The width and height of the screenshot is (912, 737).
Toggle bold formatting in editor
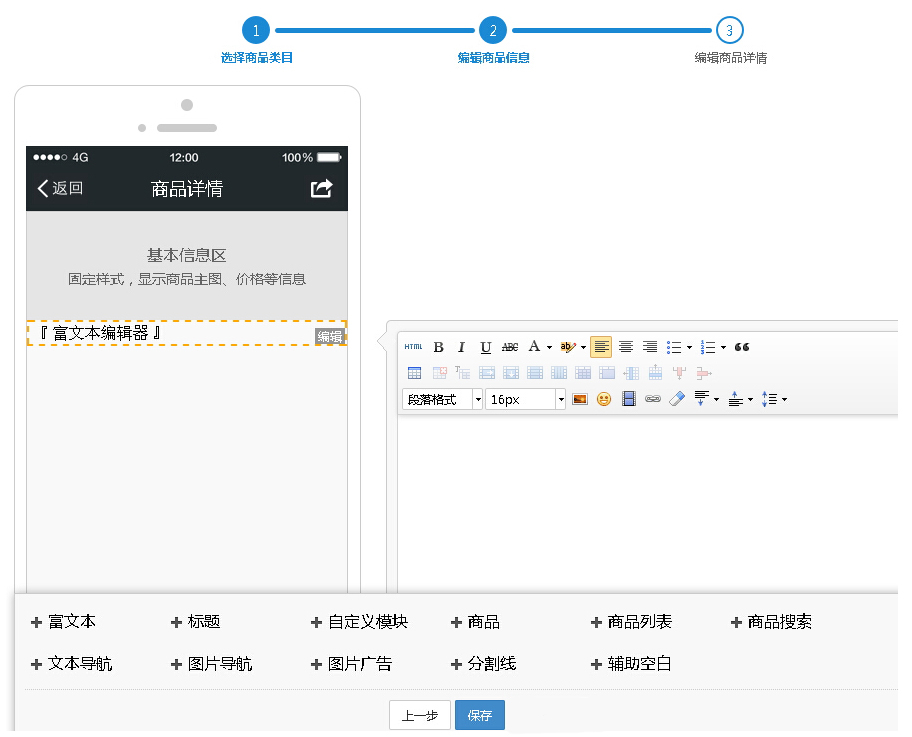tap(438, 347)
